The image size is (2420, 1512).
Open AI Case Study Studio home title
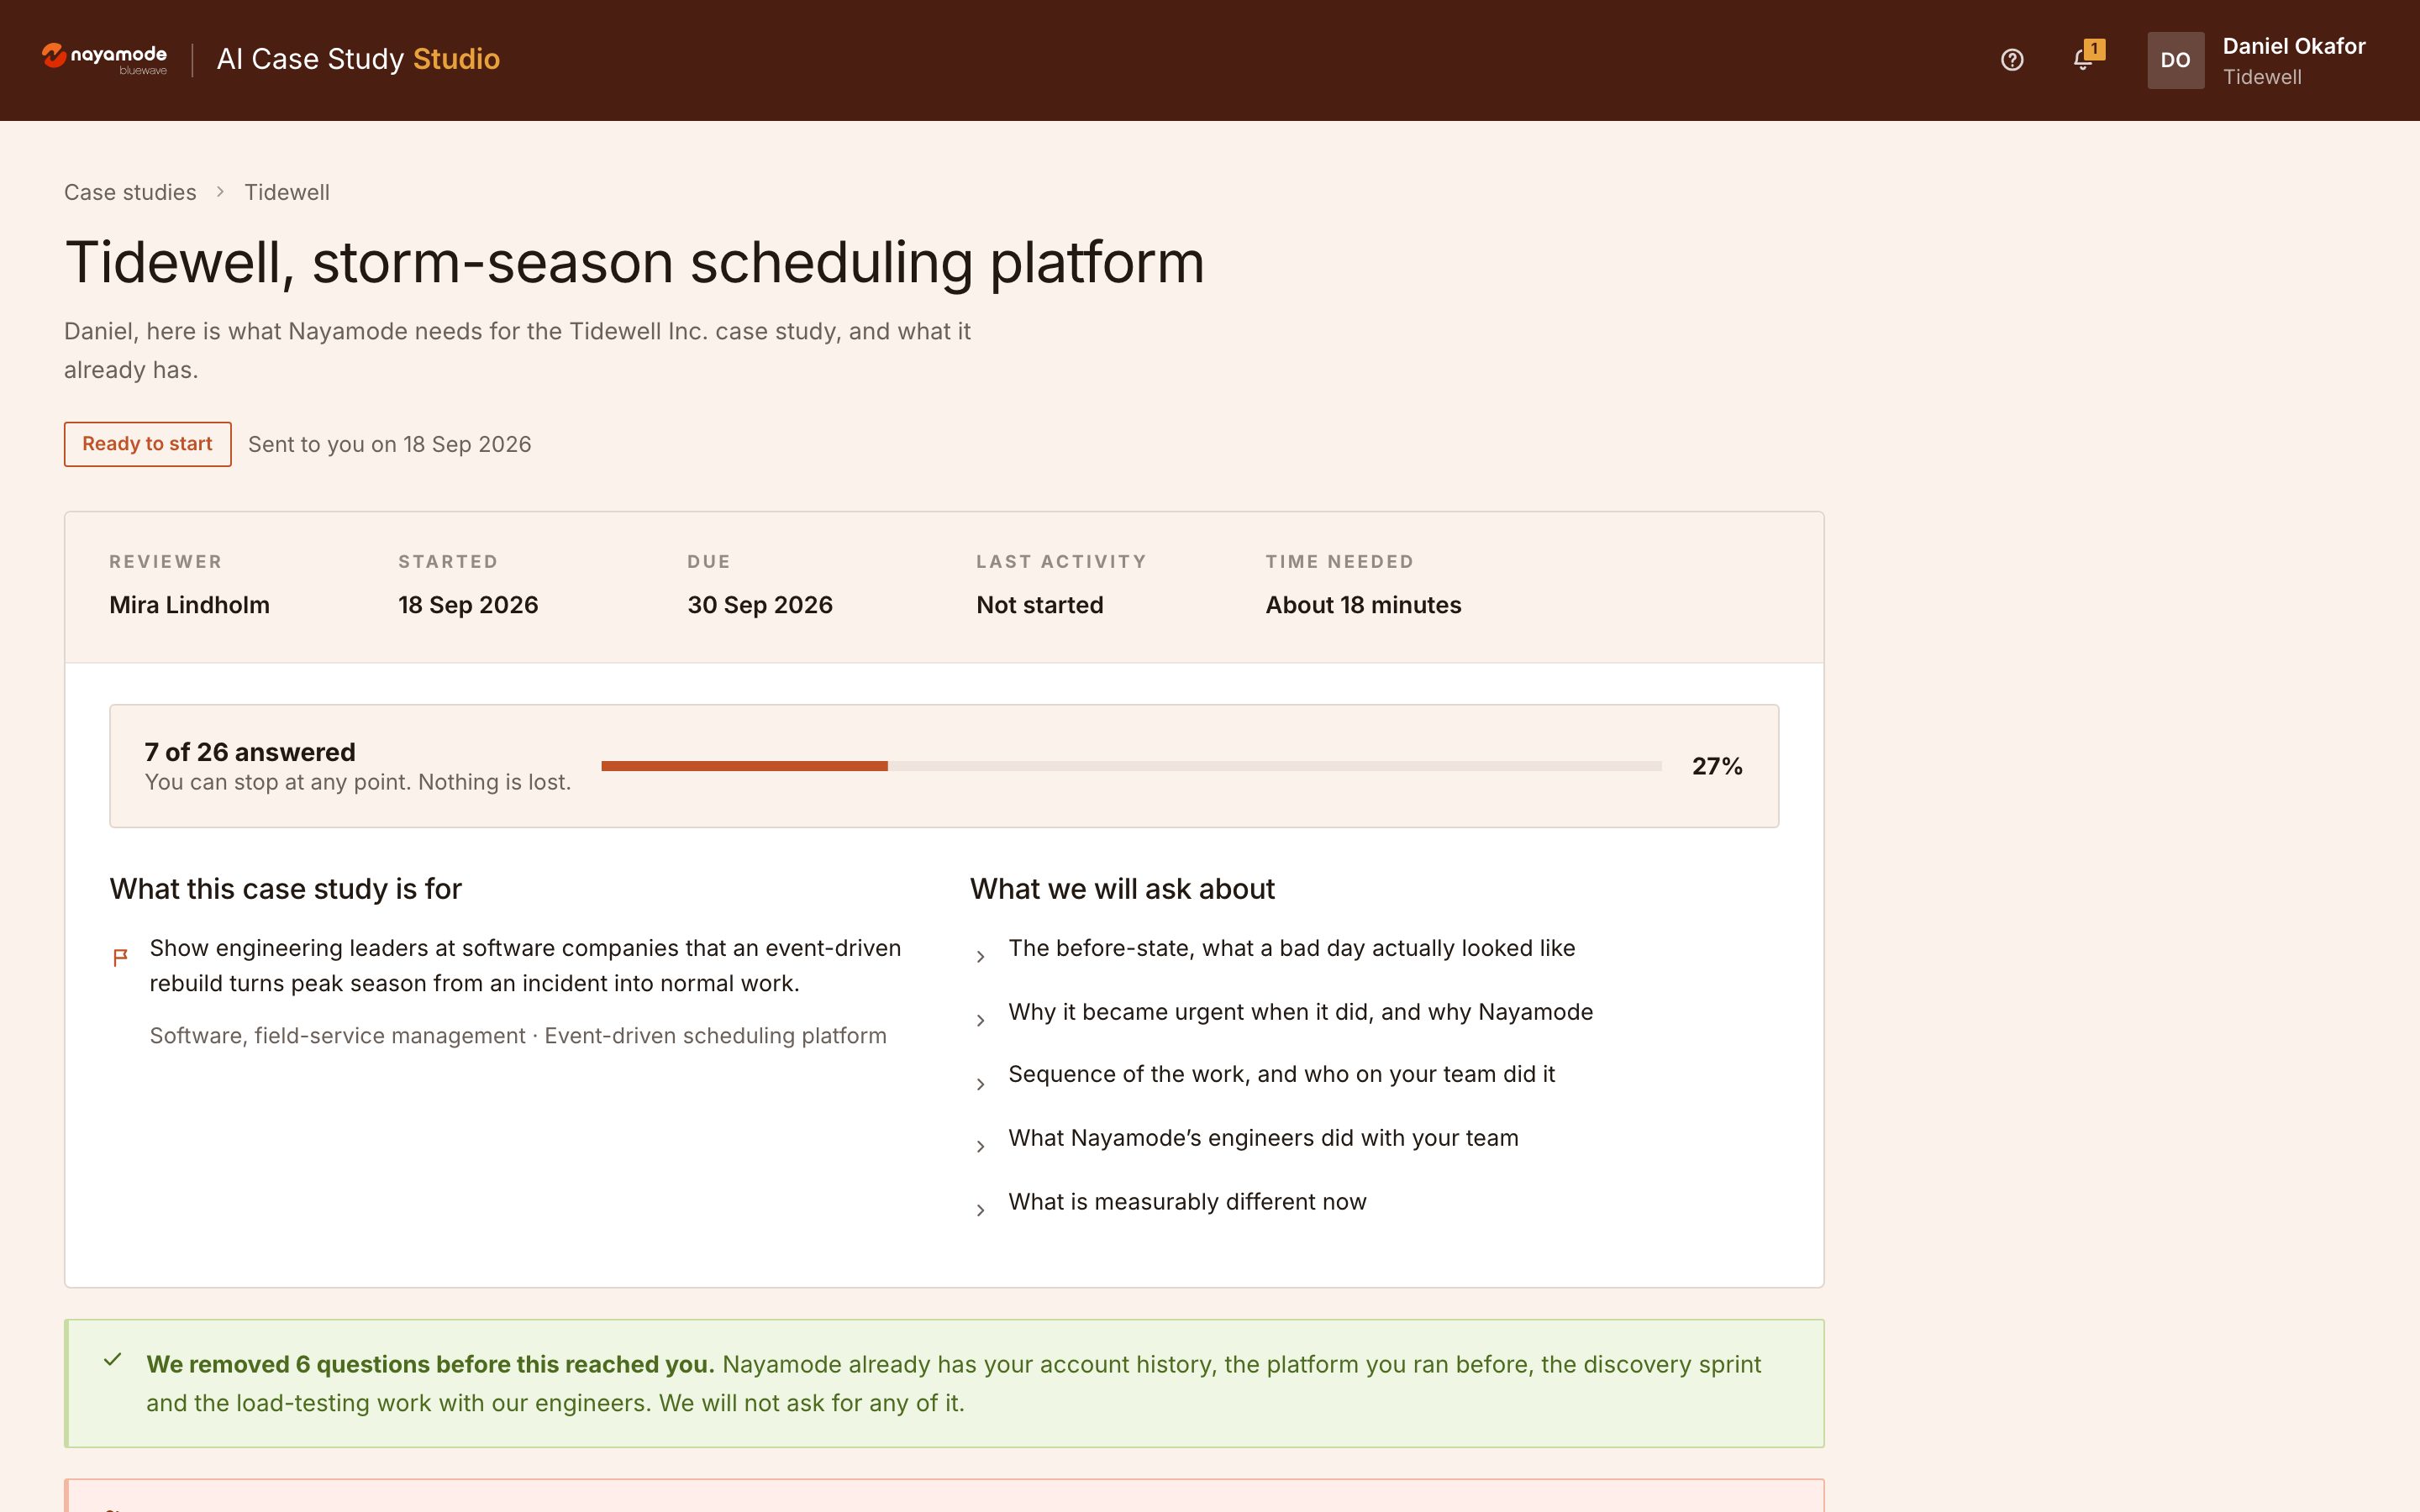[x=358, y=59]
